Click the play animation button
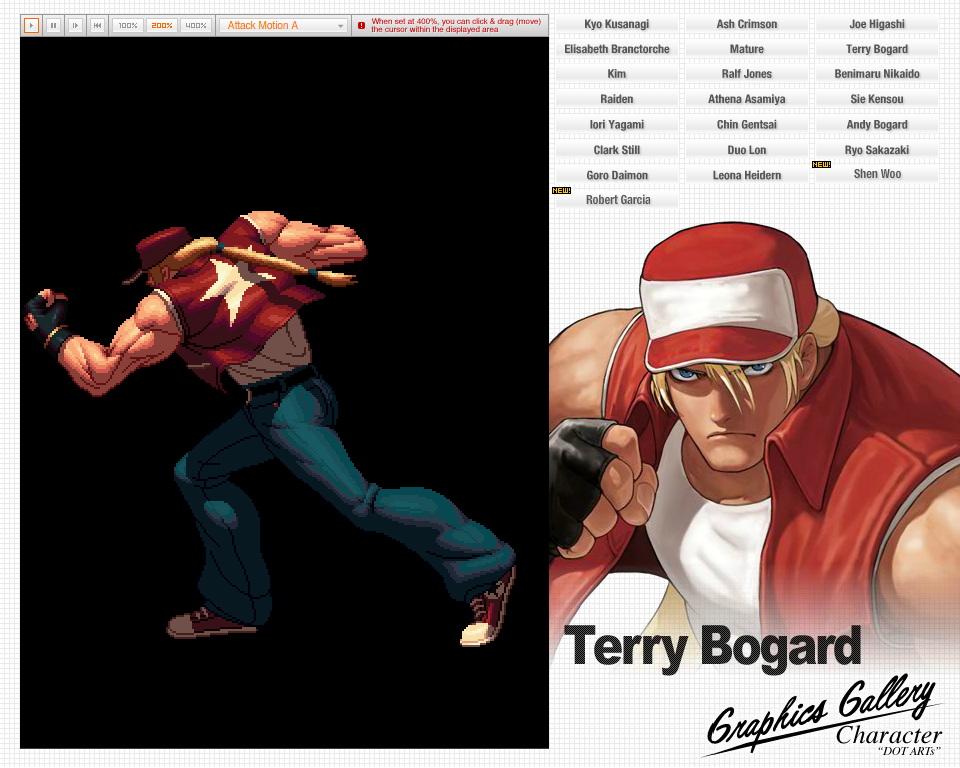This screenshot has width=960, height=768. (x=31, y=26)
